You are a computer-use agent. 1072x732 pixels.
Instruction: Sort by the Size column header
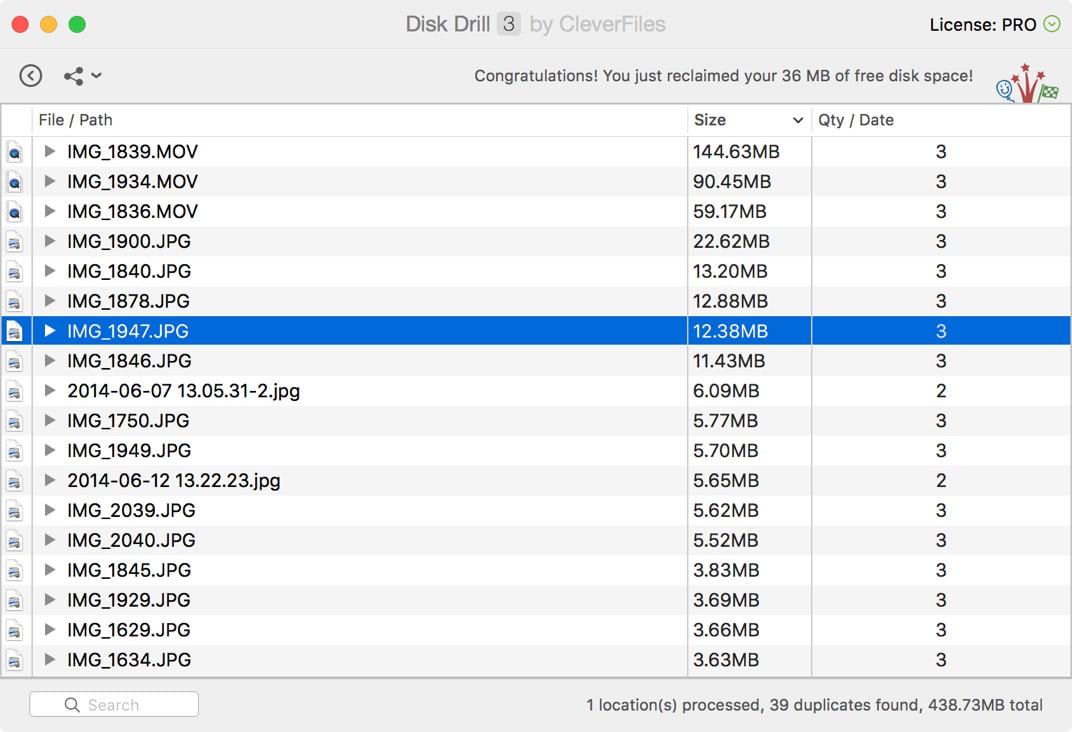pyautogui.click(x=749, y=120)
